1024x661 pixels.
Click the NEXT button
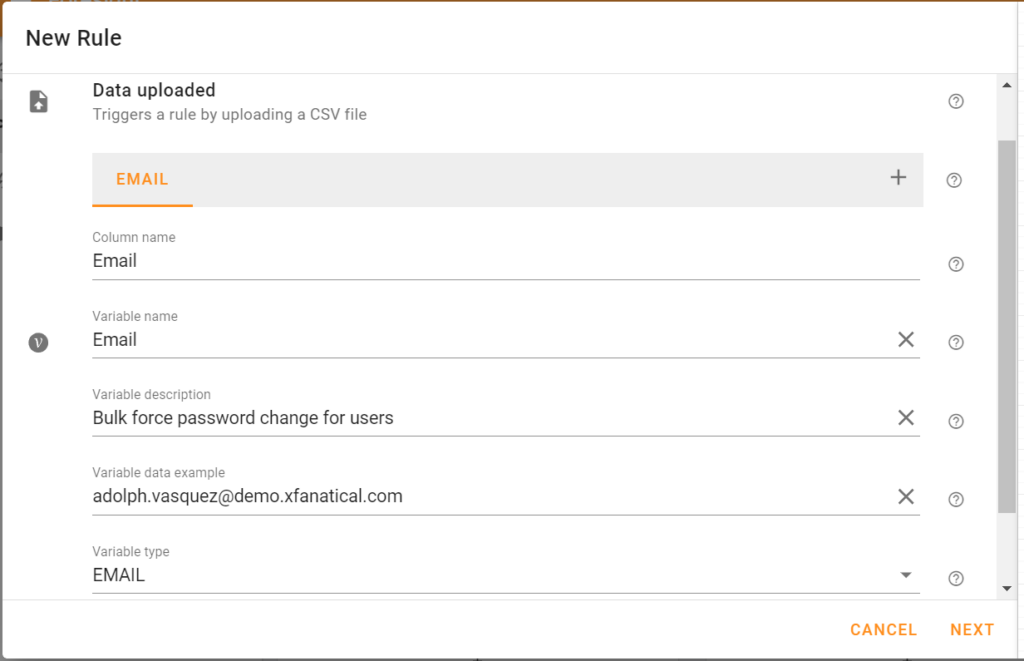click(971, 629)
